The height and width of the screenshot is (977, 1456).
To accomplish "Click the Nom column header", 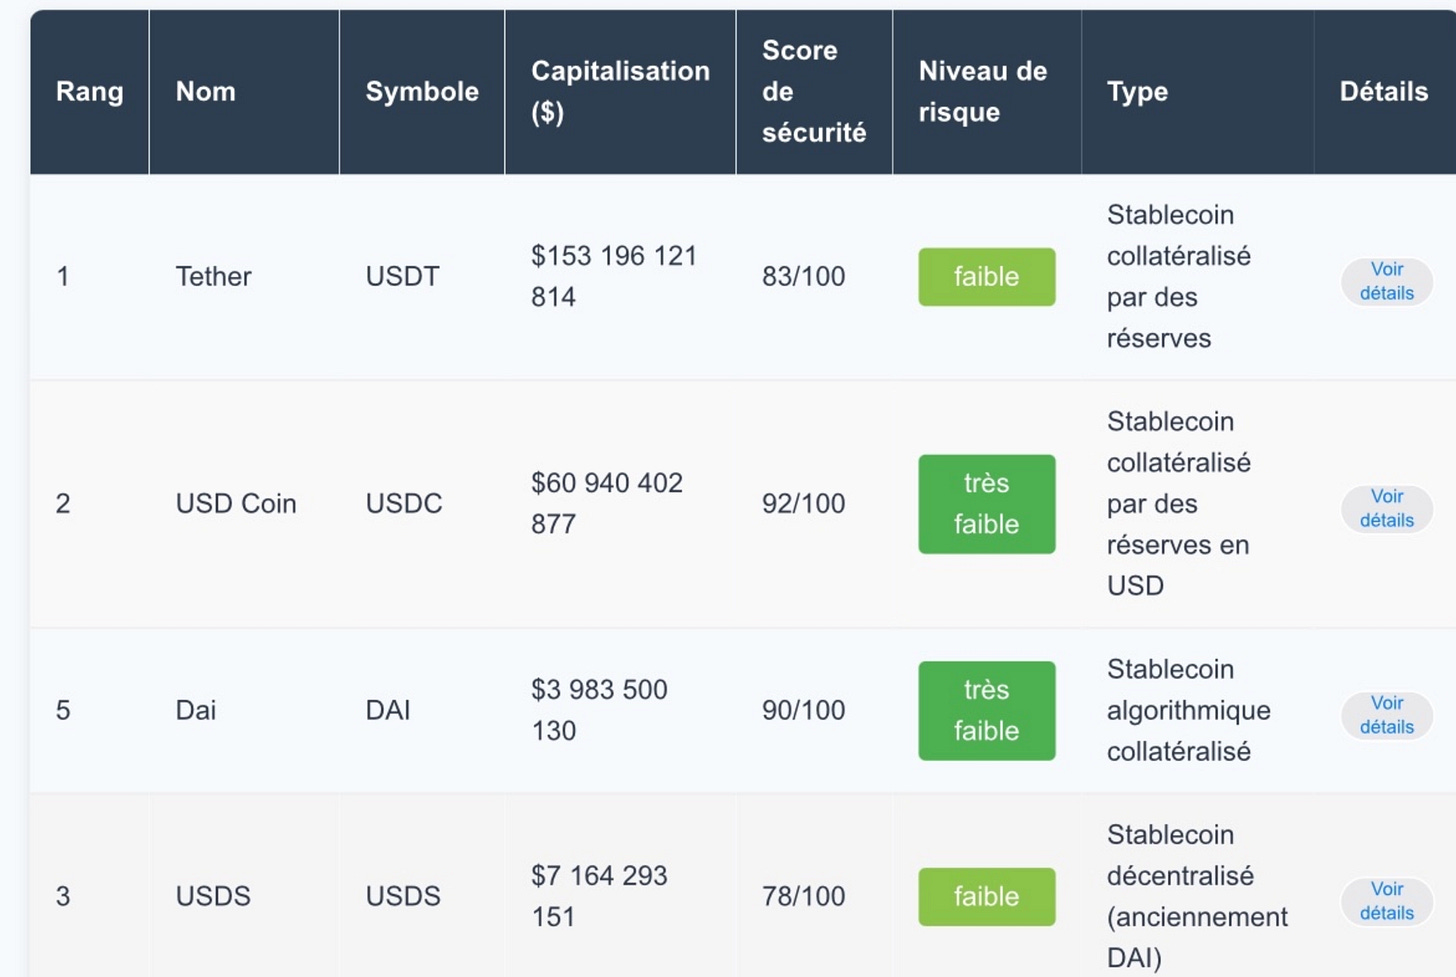I will pos(206,92).
